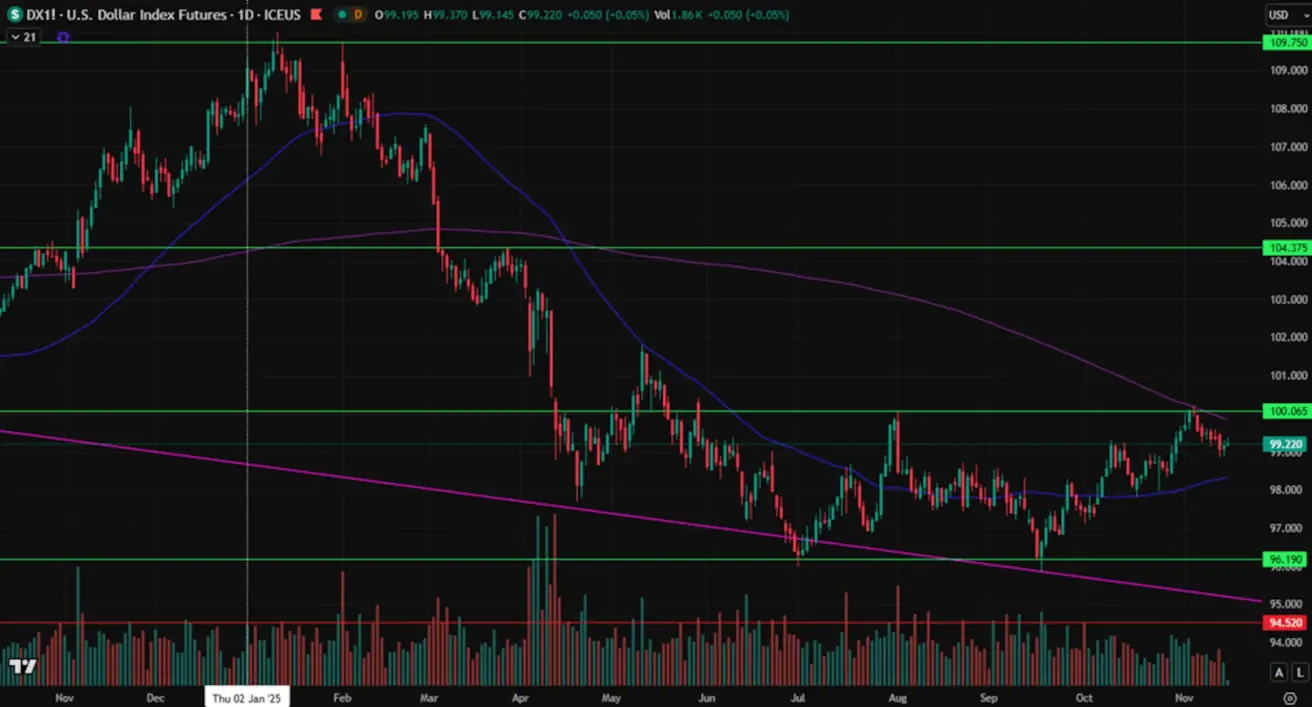Click the green S symbol logo icon
The width and height of the screenshot is (1312, 707).
(x=14, y=15)
